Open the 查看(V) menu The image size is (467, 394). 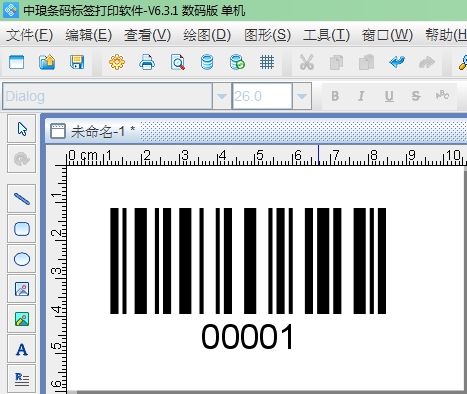(148, 35)
